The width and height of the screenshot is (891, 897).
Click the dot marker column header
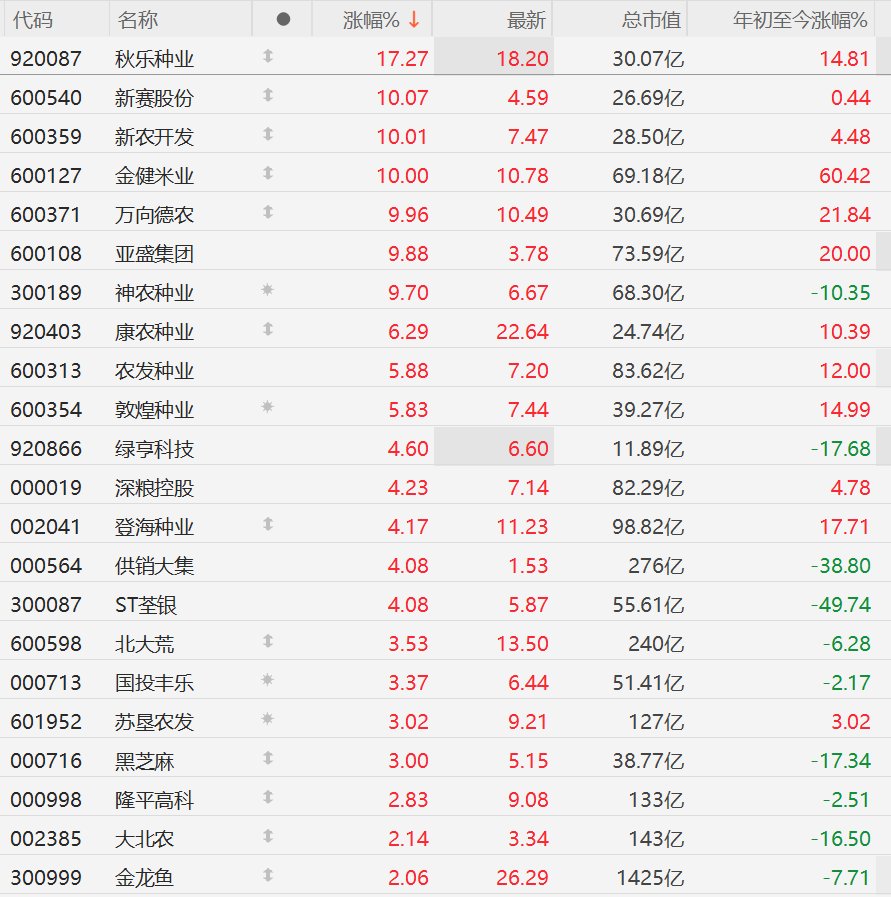point(283,19)
